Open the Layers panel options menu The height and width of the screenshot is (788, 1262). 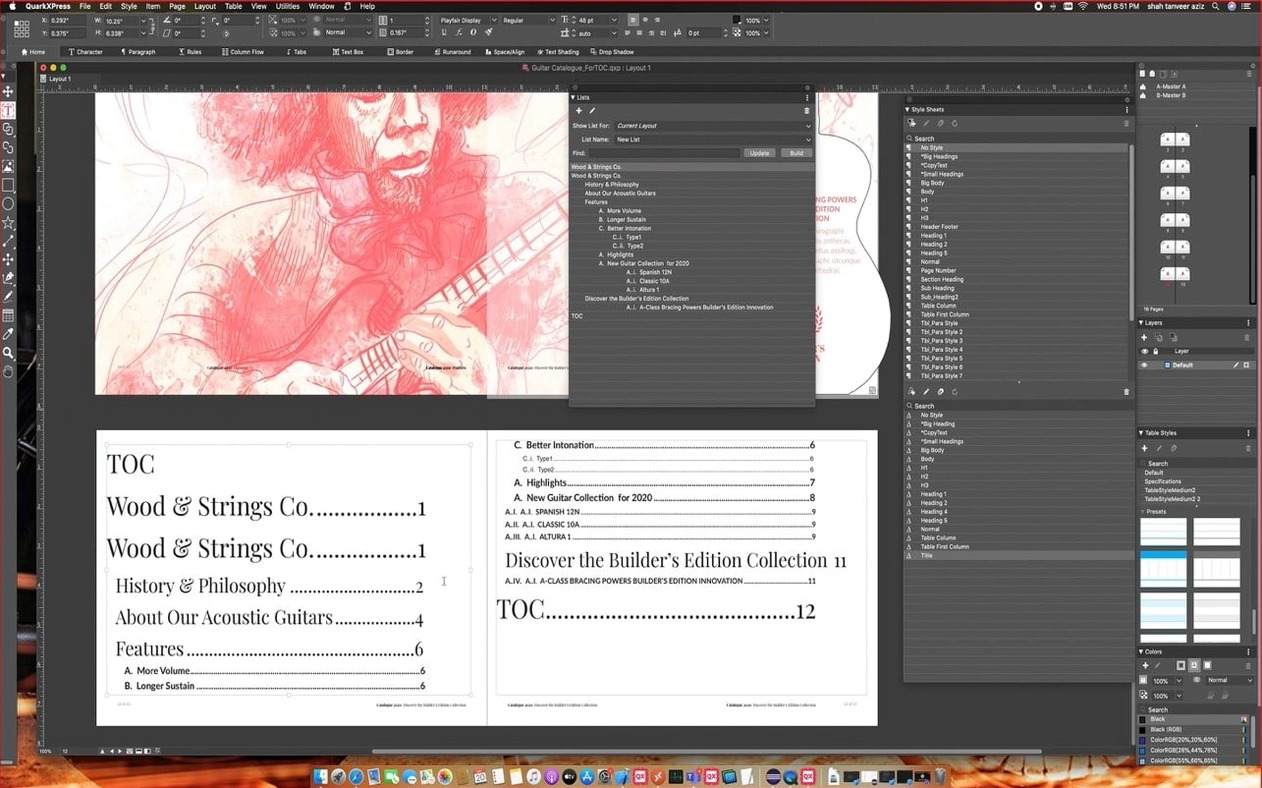[x=1249, y=323]
